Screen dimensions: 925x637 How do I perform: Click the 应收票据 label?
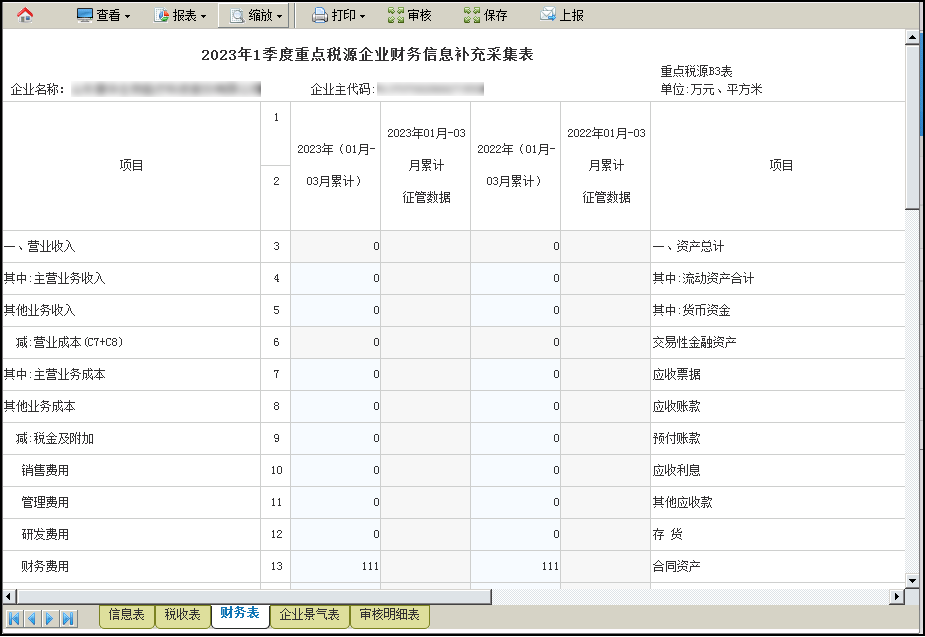coord(677,375)
